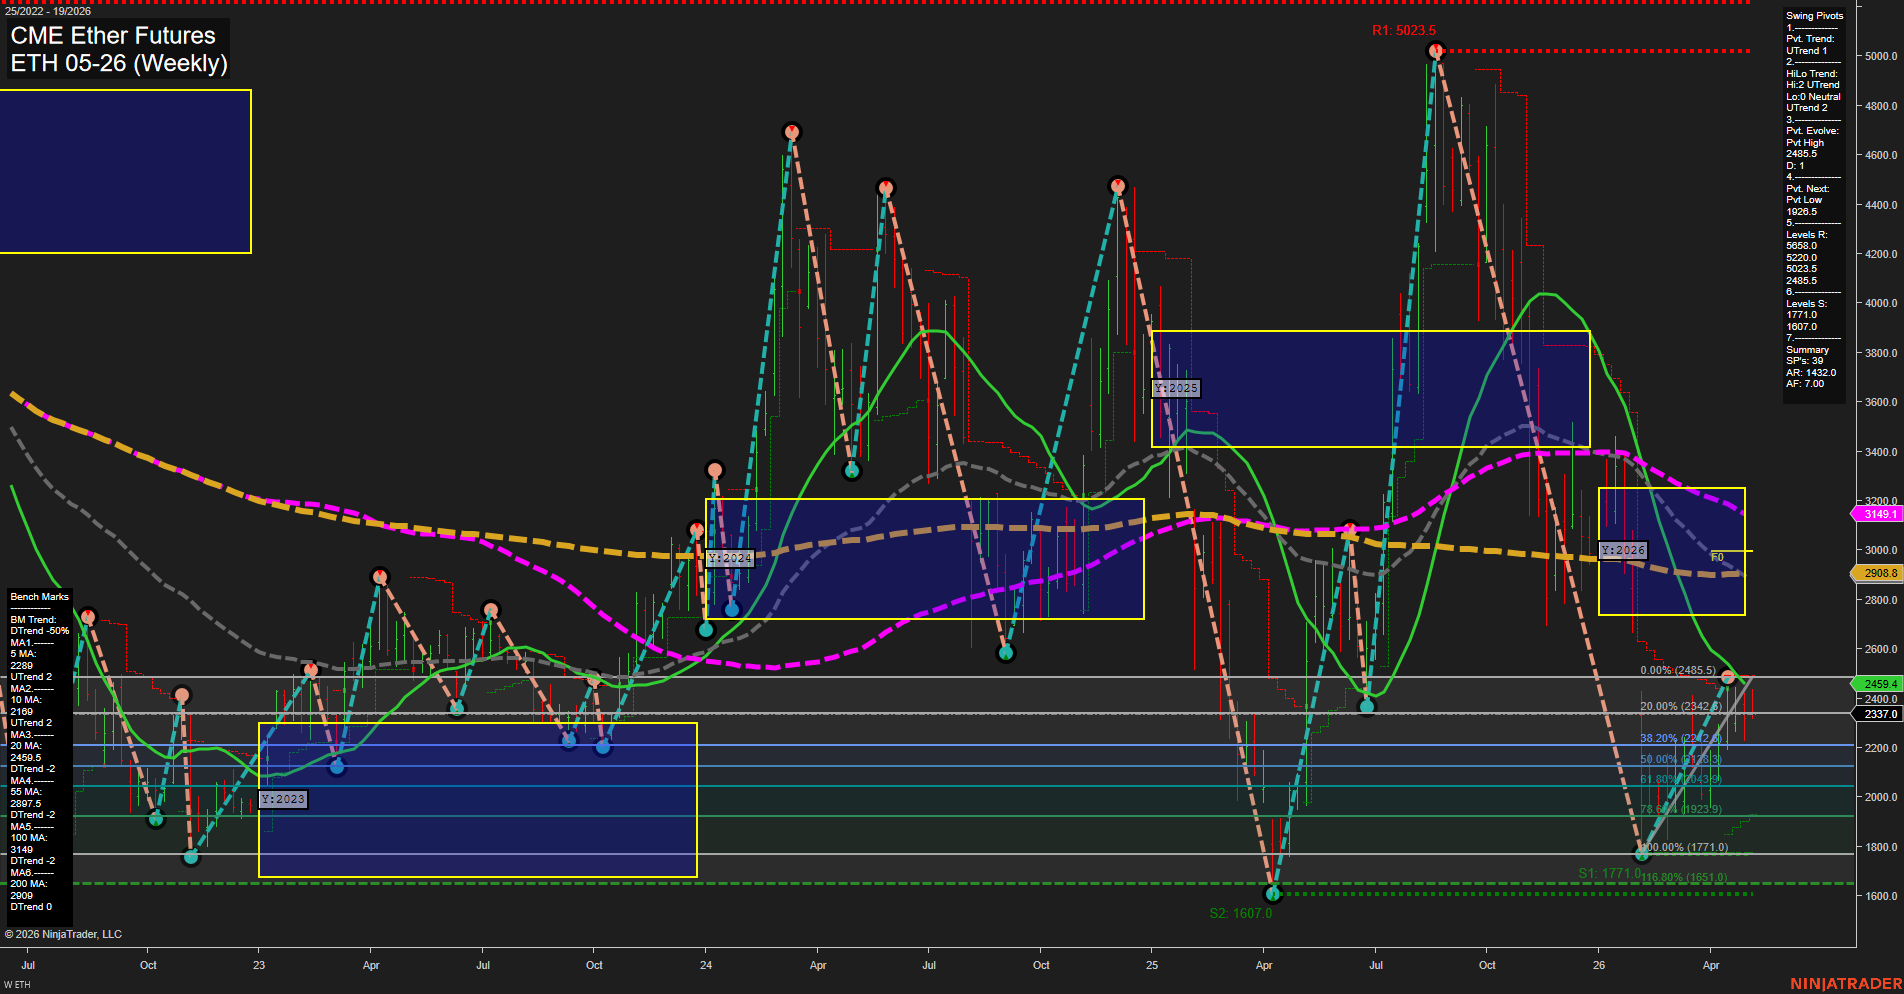
Task: Click the 5000.0 price axis label
Action: 1881,56
